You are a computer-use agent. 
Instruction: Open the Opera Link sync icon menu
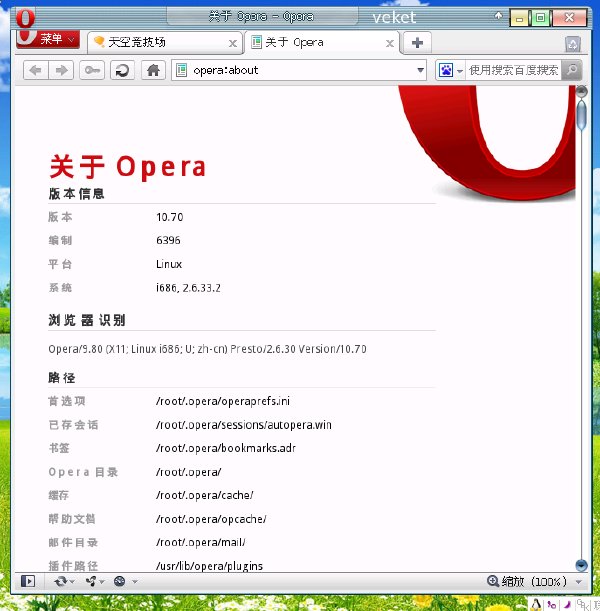coord(64,581)
